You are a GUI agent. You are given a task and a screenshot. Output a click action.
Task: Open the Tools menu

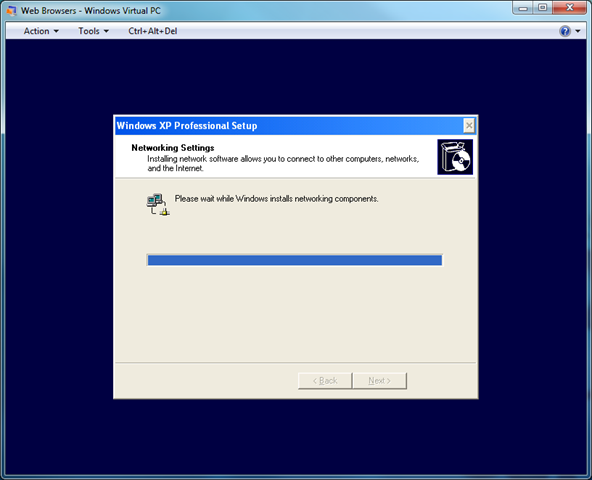click(x=93, y=31)
